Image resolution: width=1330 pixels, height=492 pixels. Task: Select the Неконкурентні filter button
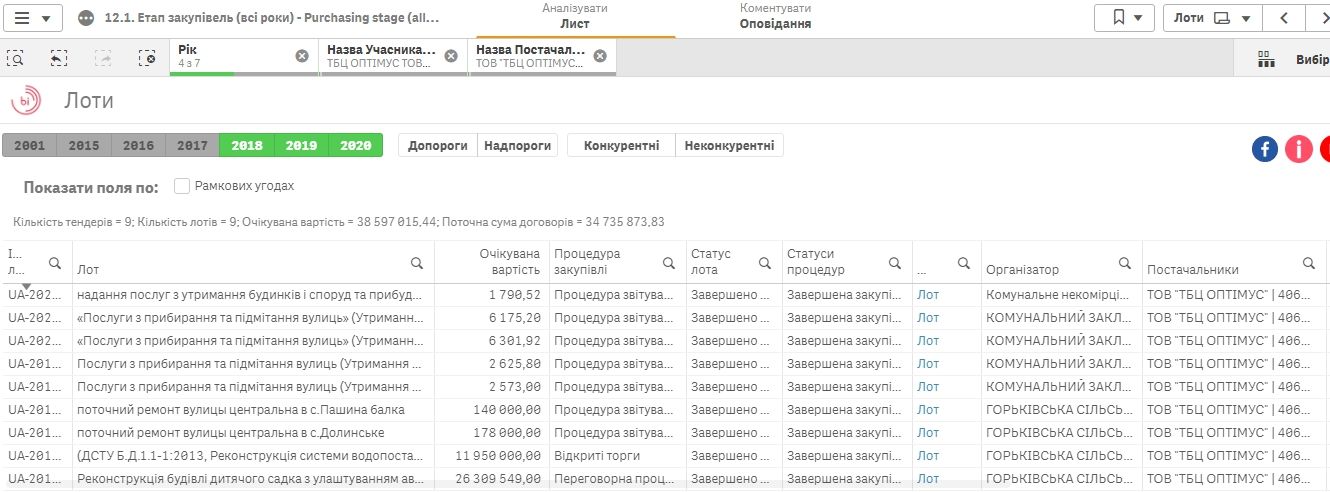coord(730,145)
